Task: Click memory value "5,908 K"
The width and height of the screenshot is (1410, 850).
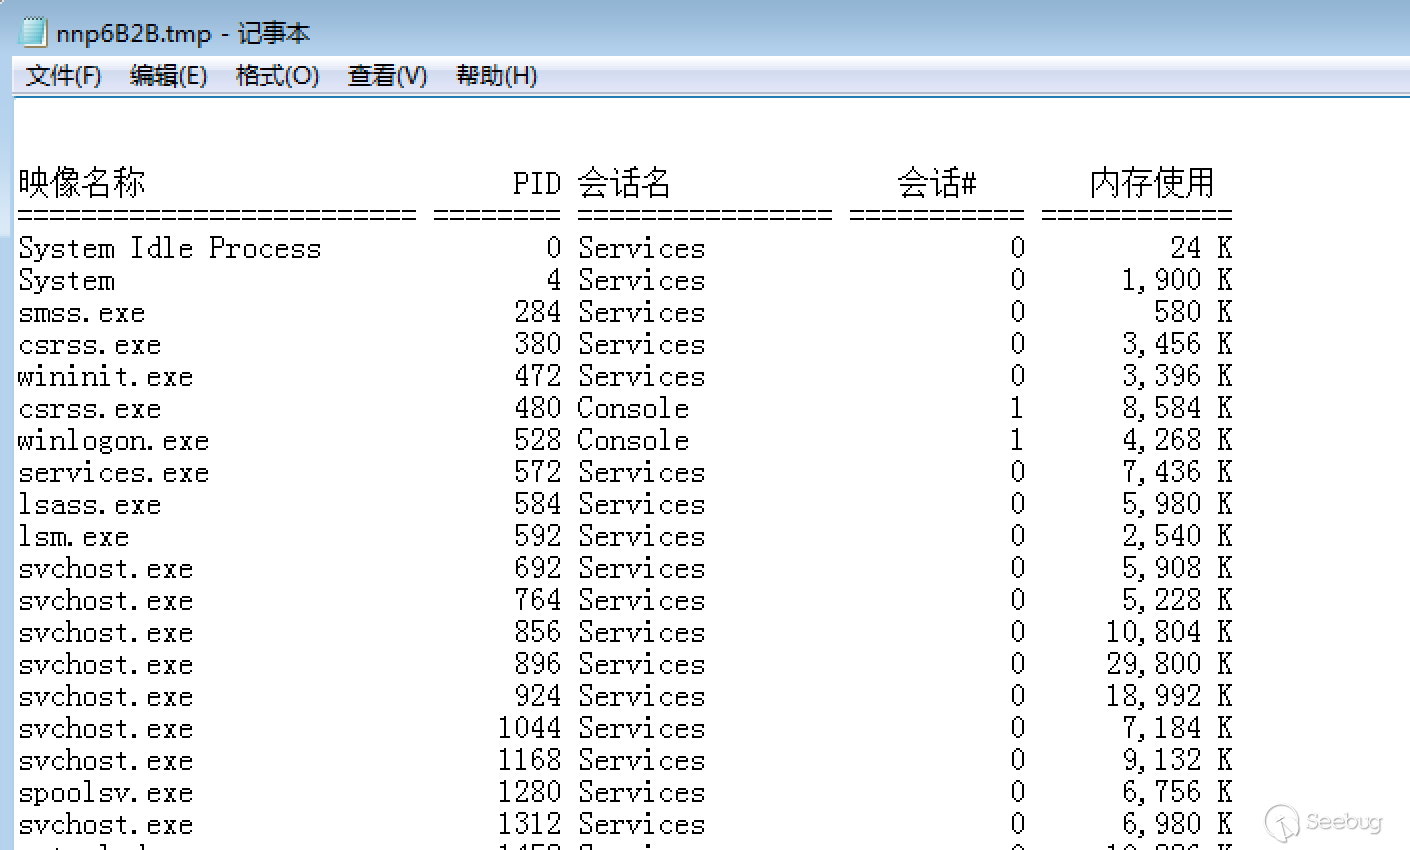Action: click(x=1177, y=568)
